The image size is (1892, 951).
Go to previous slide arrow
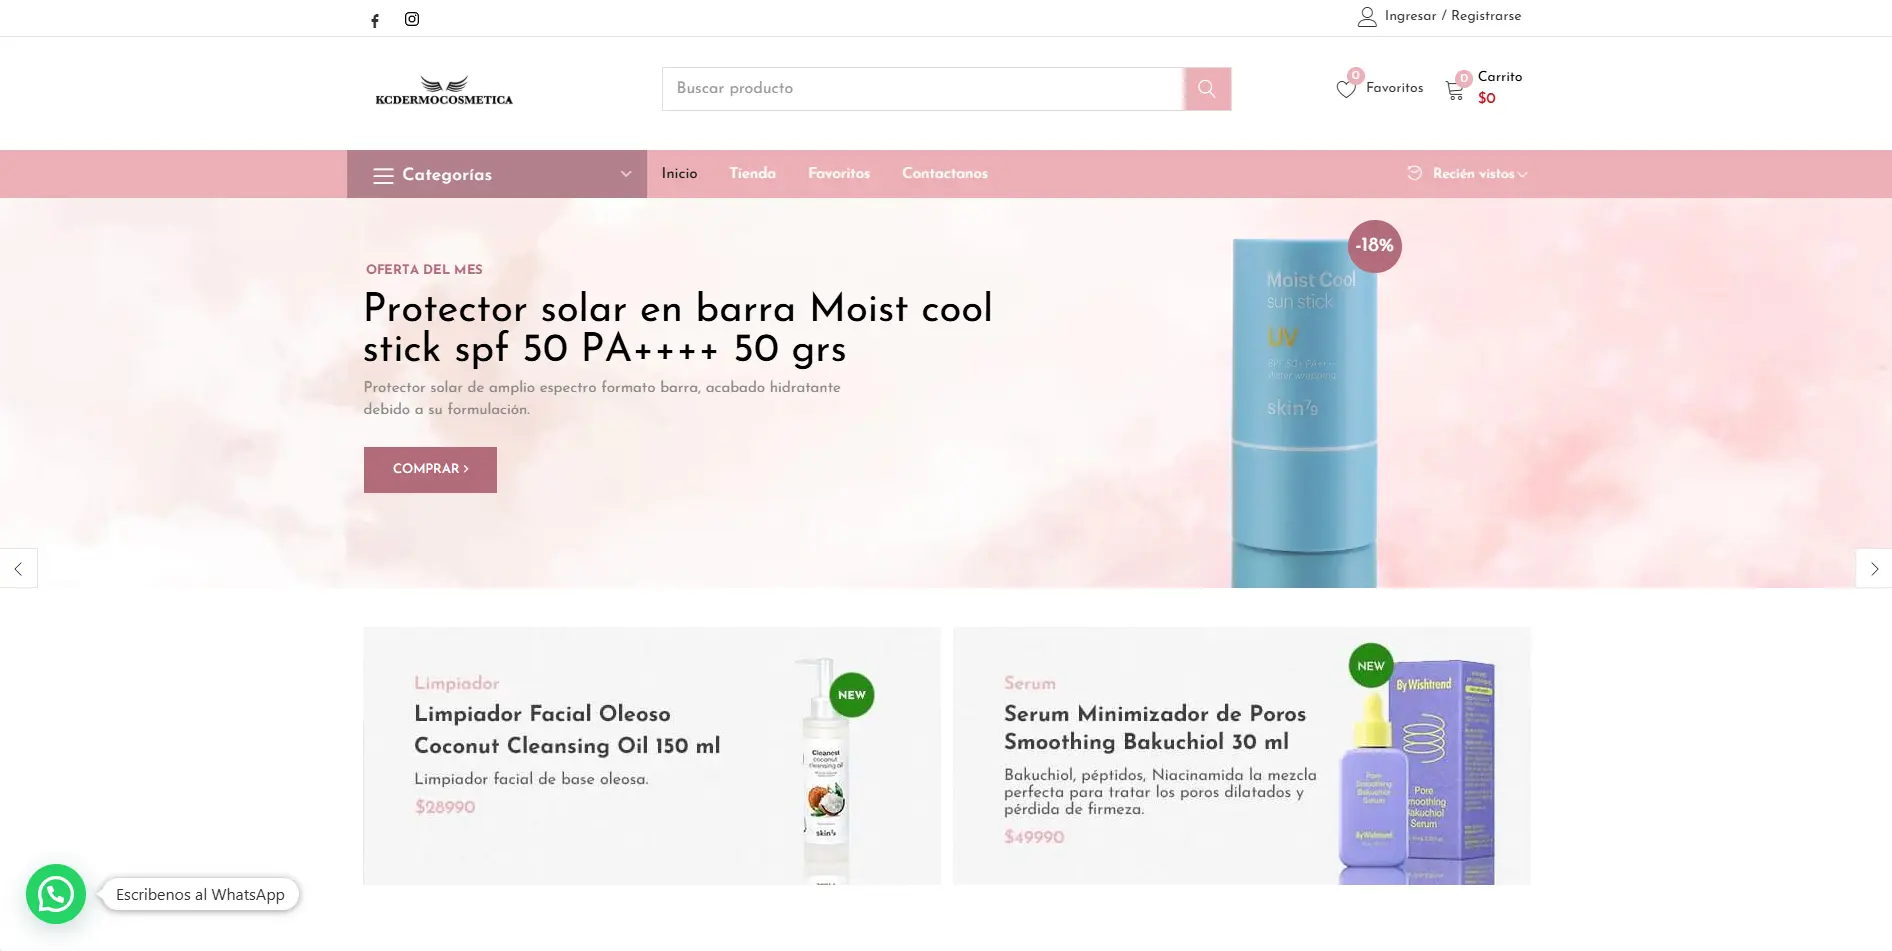[x=18, y=568]
